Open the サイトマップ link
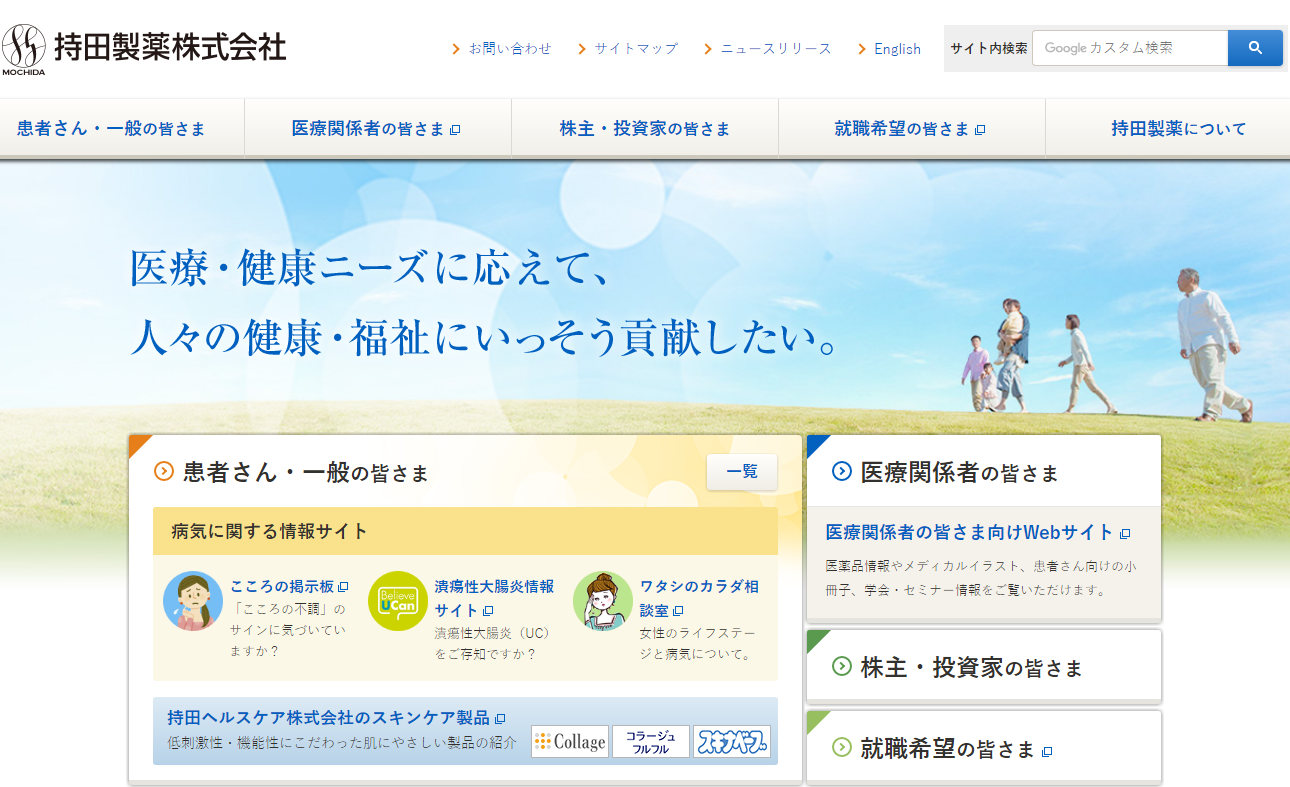Screen dimensions: 1290x787 coord(636,48)
